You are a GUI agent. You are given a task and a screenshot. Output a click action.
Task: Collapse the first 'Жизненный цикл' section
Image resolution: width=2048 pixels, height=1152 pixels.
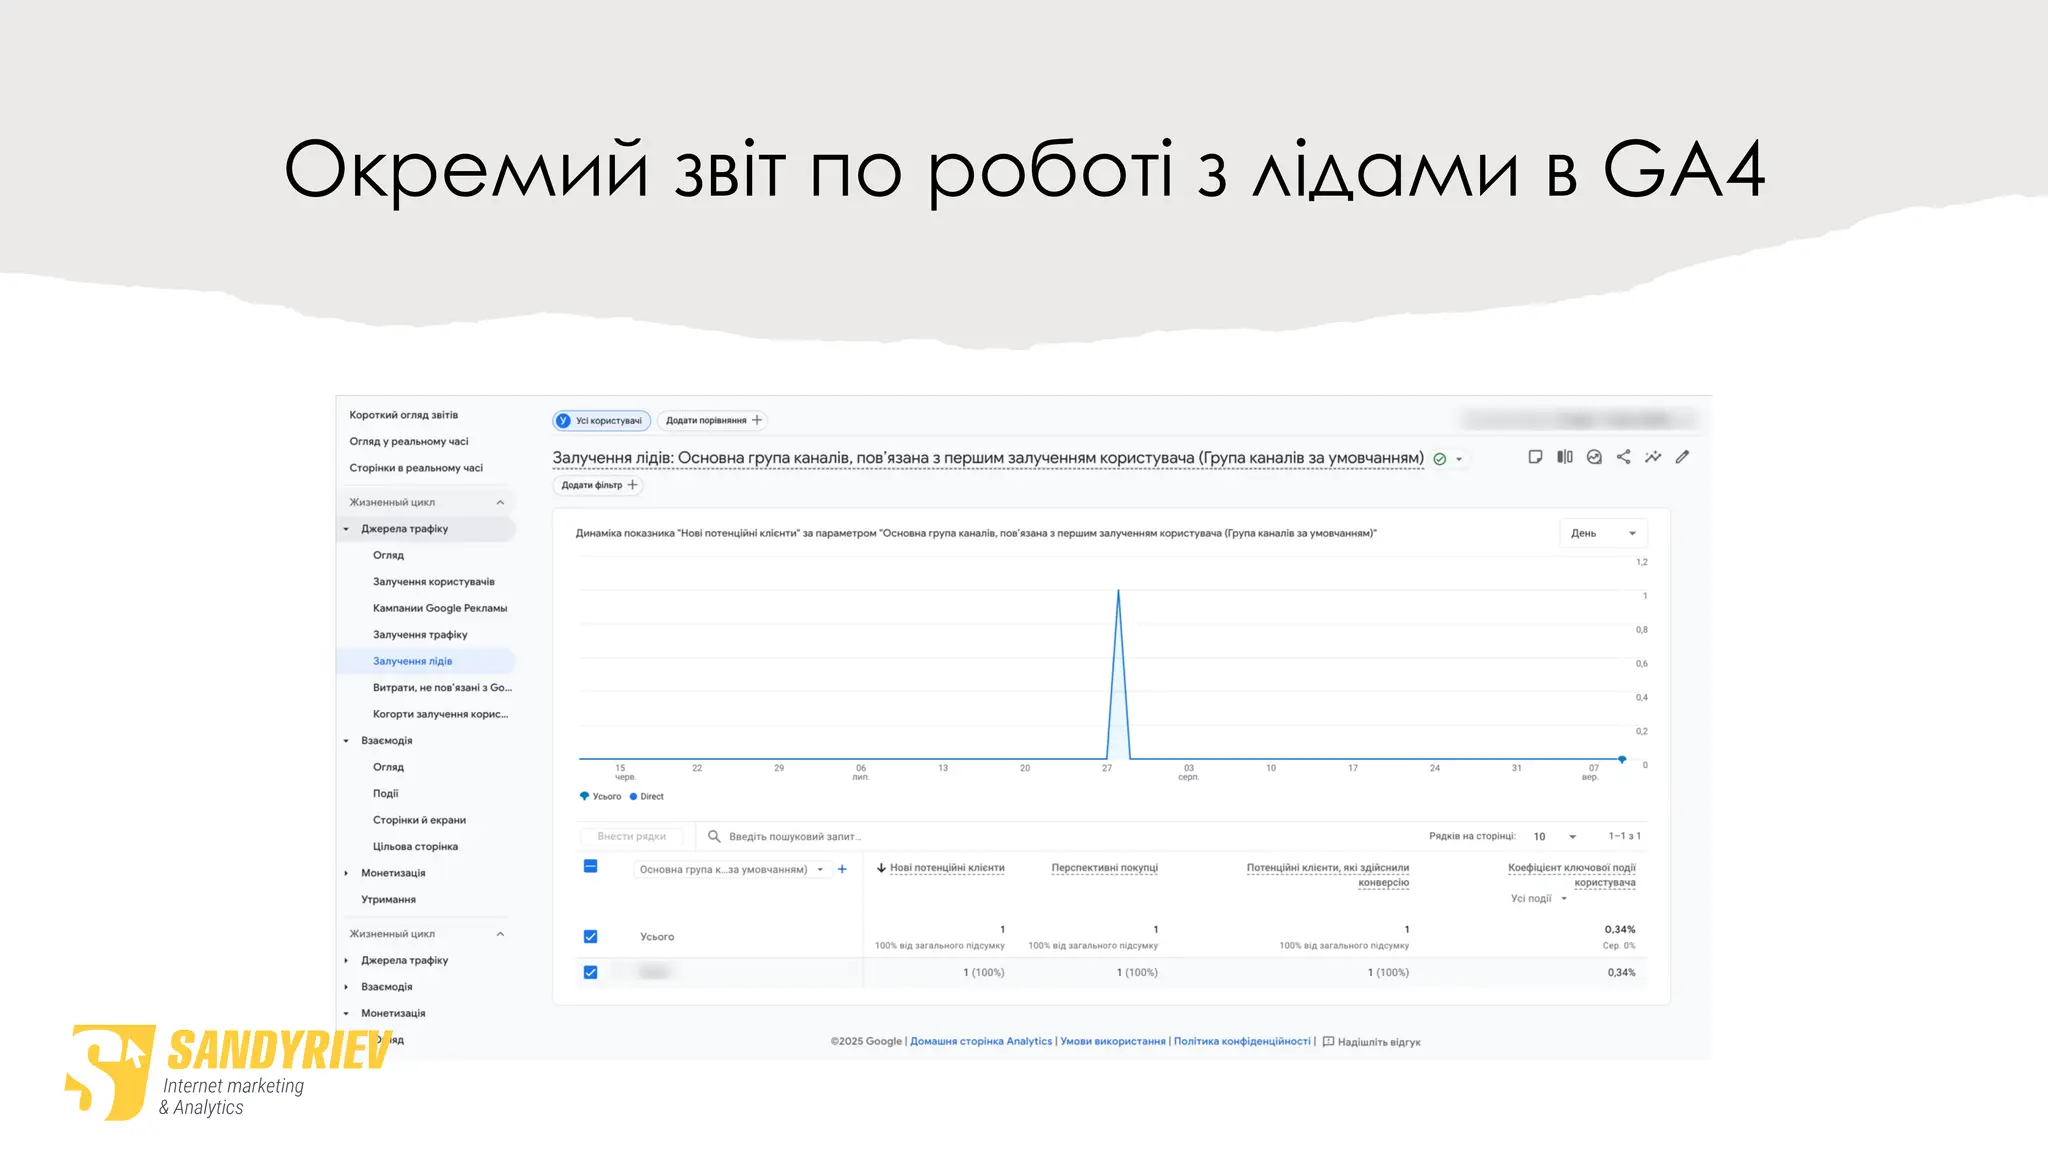500,502
